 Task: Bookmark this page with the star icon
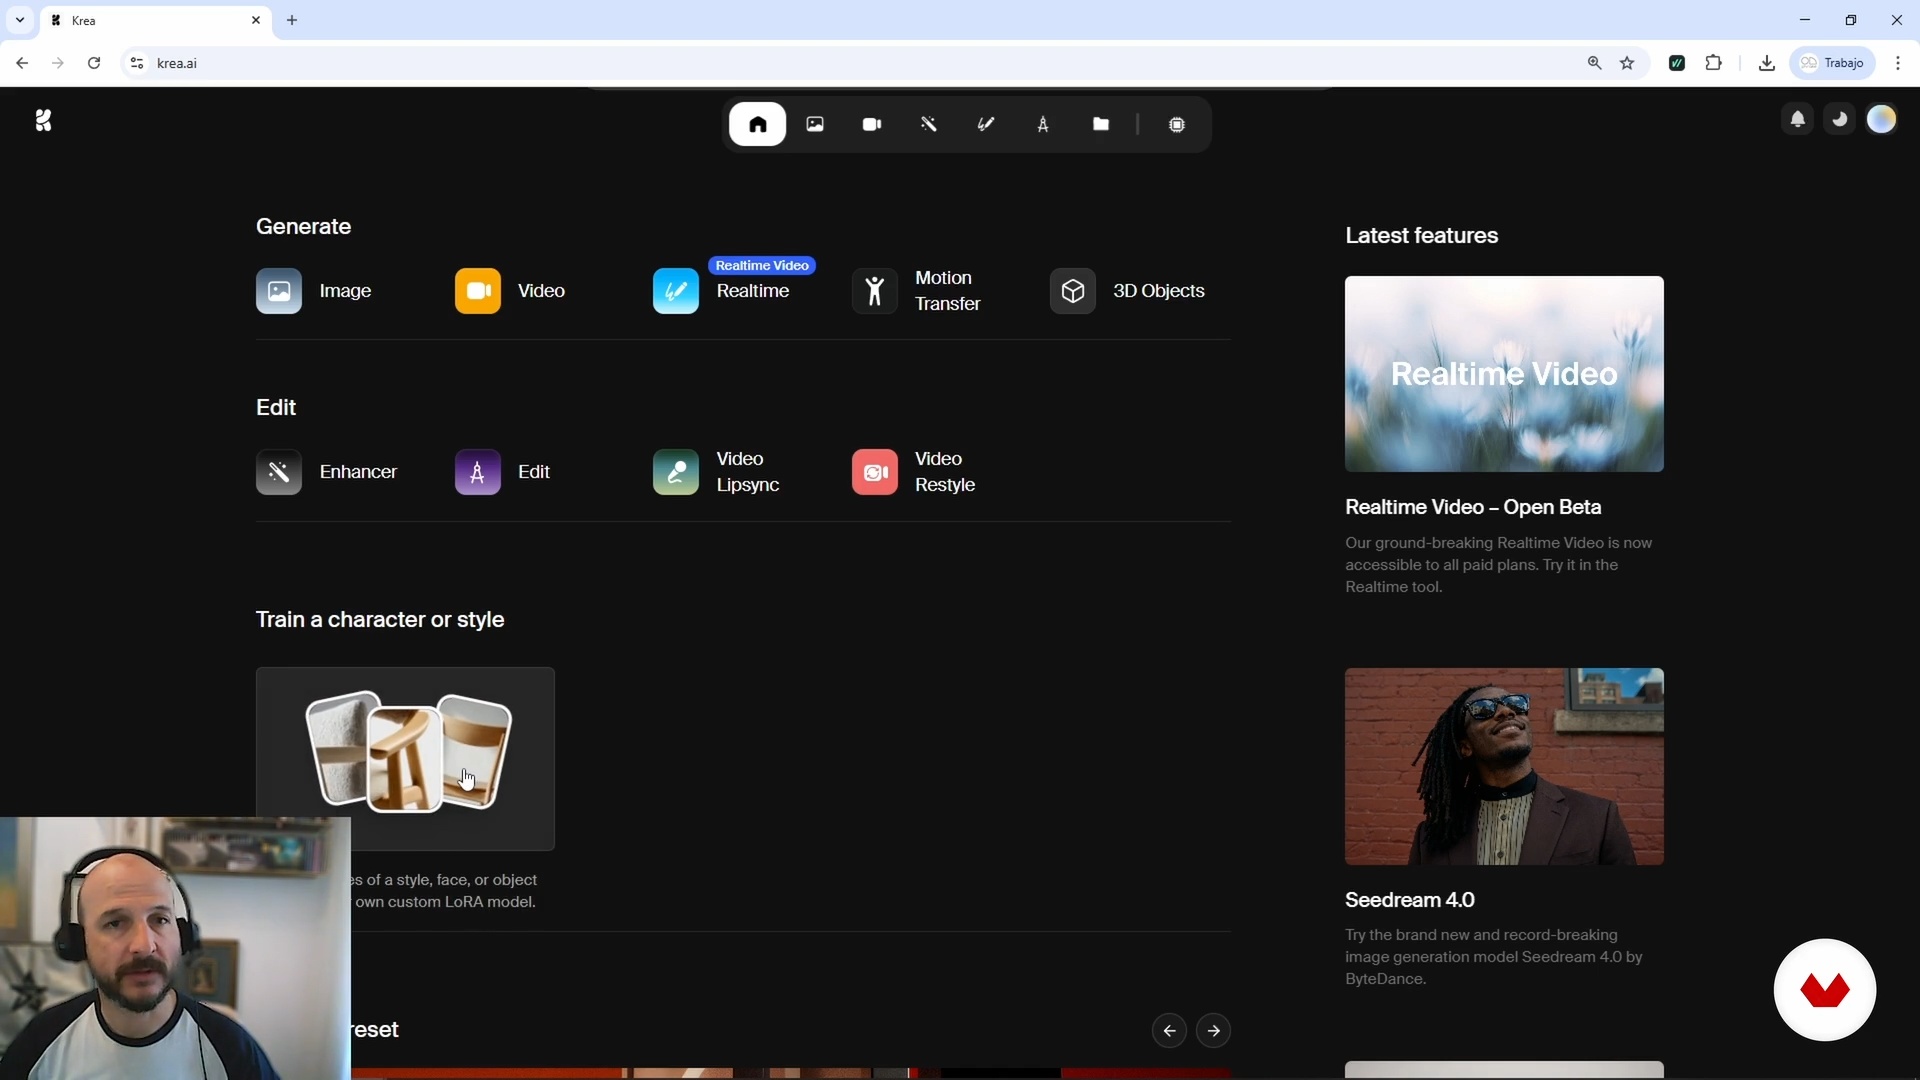click(x=1628, y=63)
